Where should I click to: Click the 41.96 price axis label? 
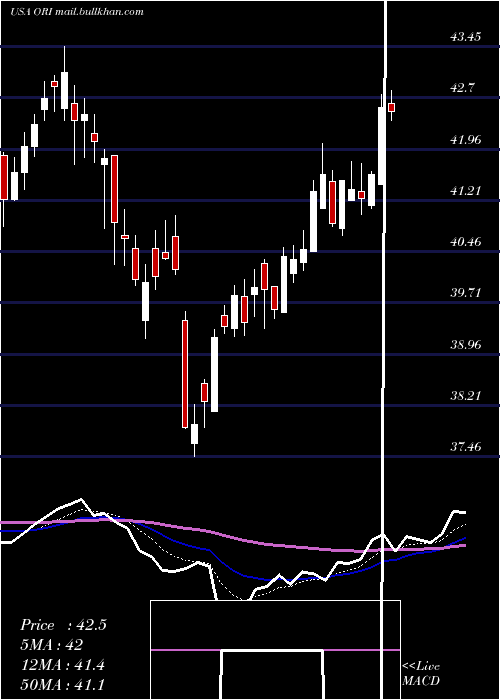coord(466,140)
